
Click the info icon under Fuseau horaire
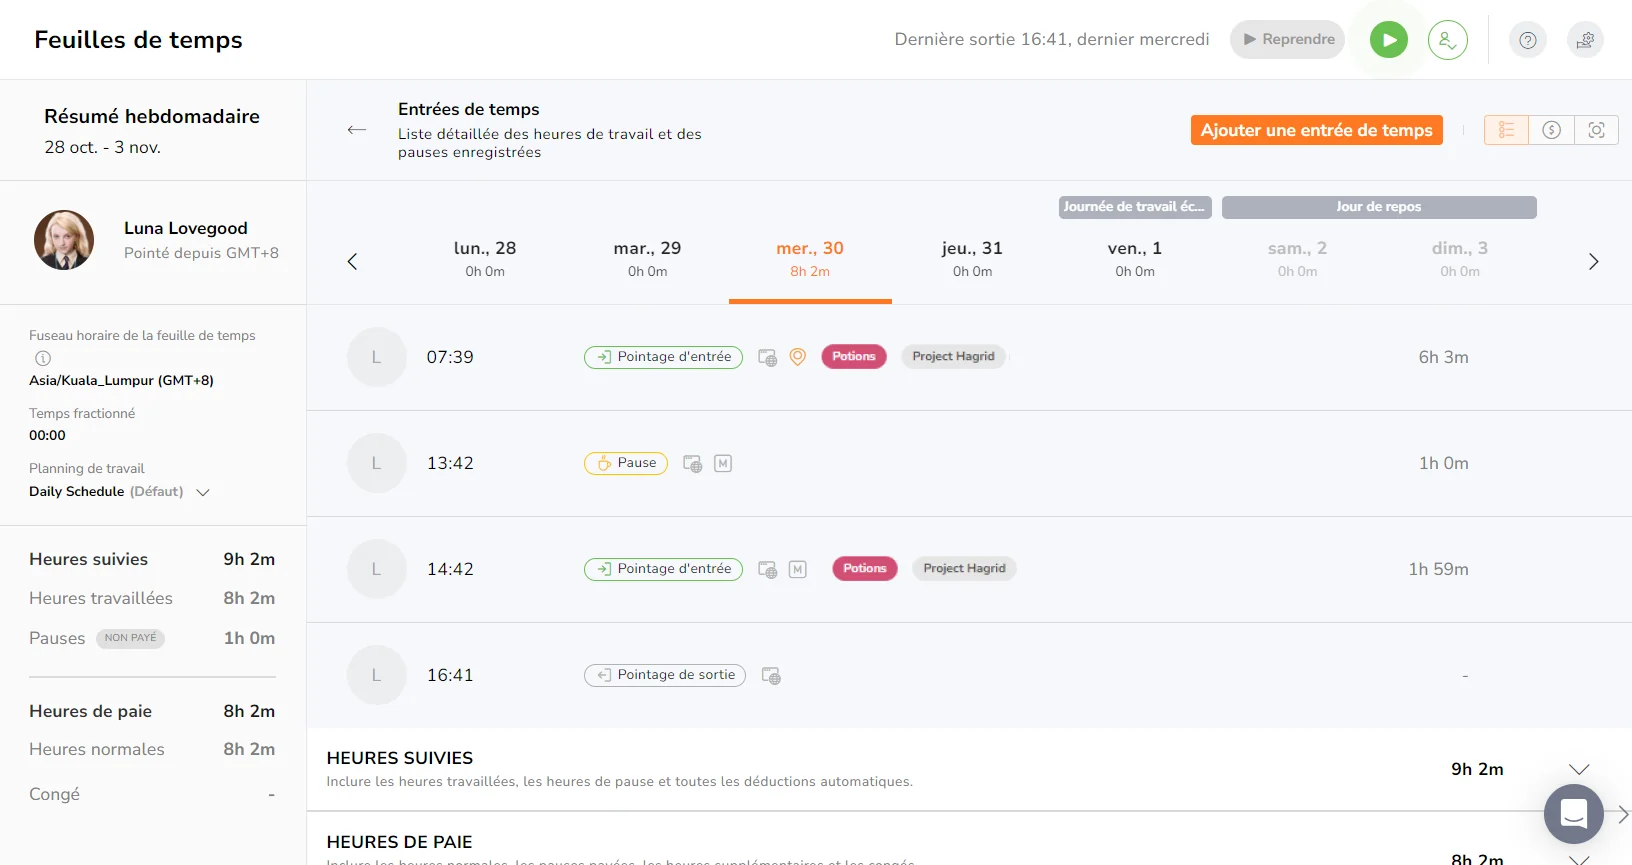[43, 358]
